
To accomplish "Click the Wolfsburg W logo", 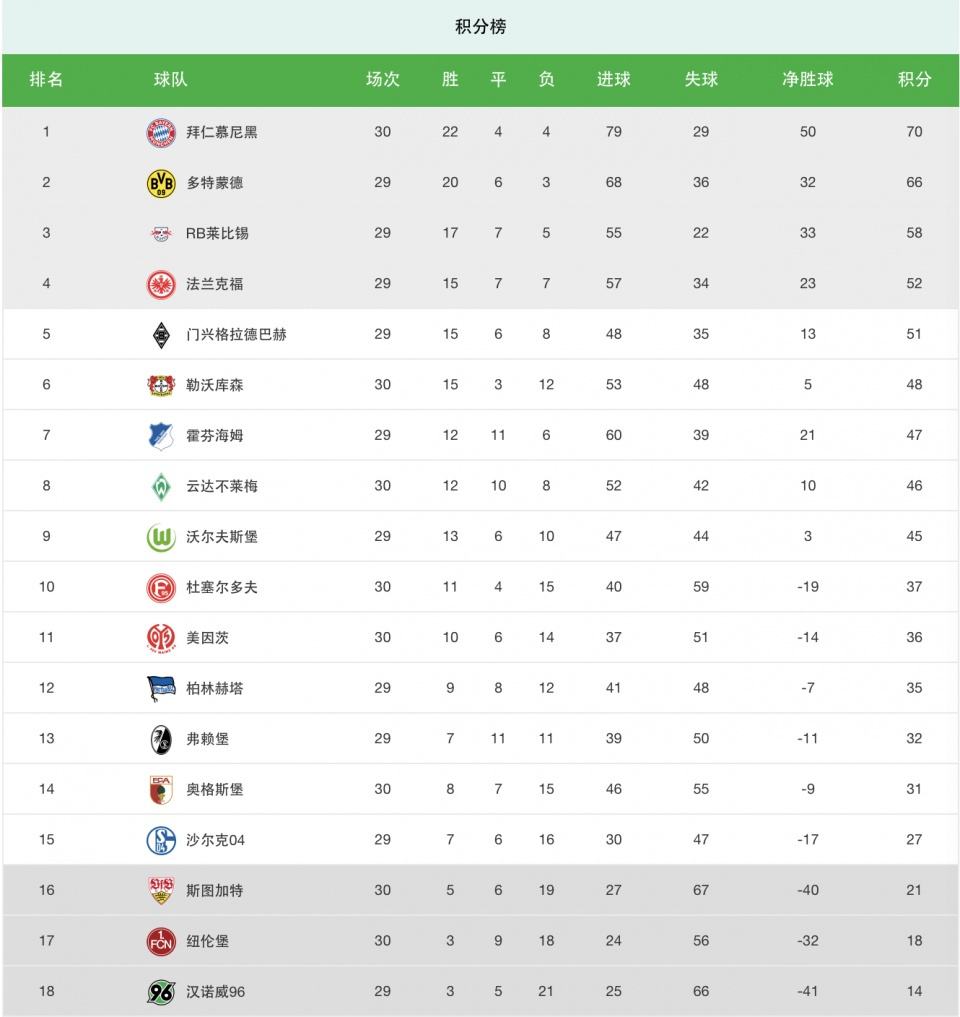I will [x=161, y=537].
